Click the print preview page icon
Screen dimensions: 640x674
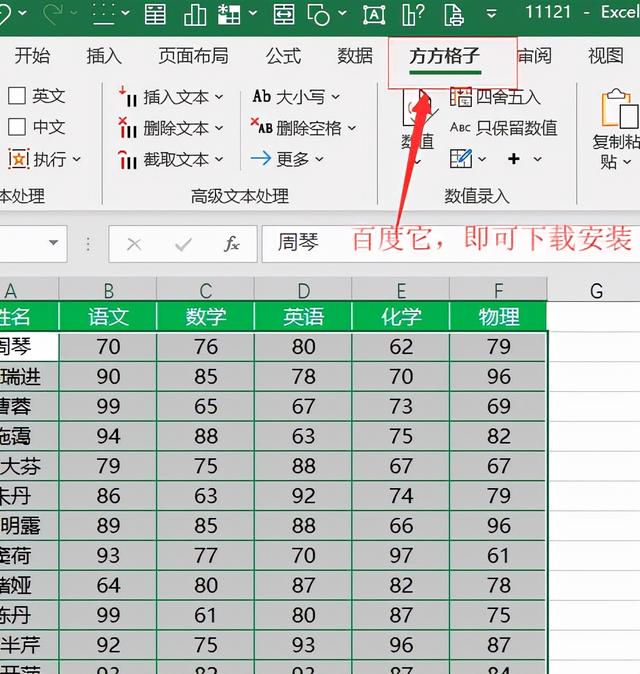click(x=454, y=14)
